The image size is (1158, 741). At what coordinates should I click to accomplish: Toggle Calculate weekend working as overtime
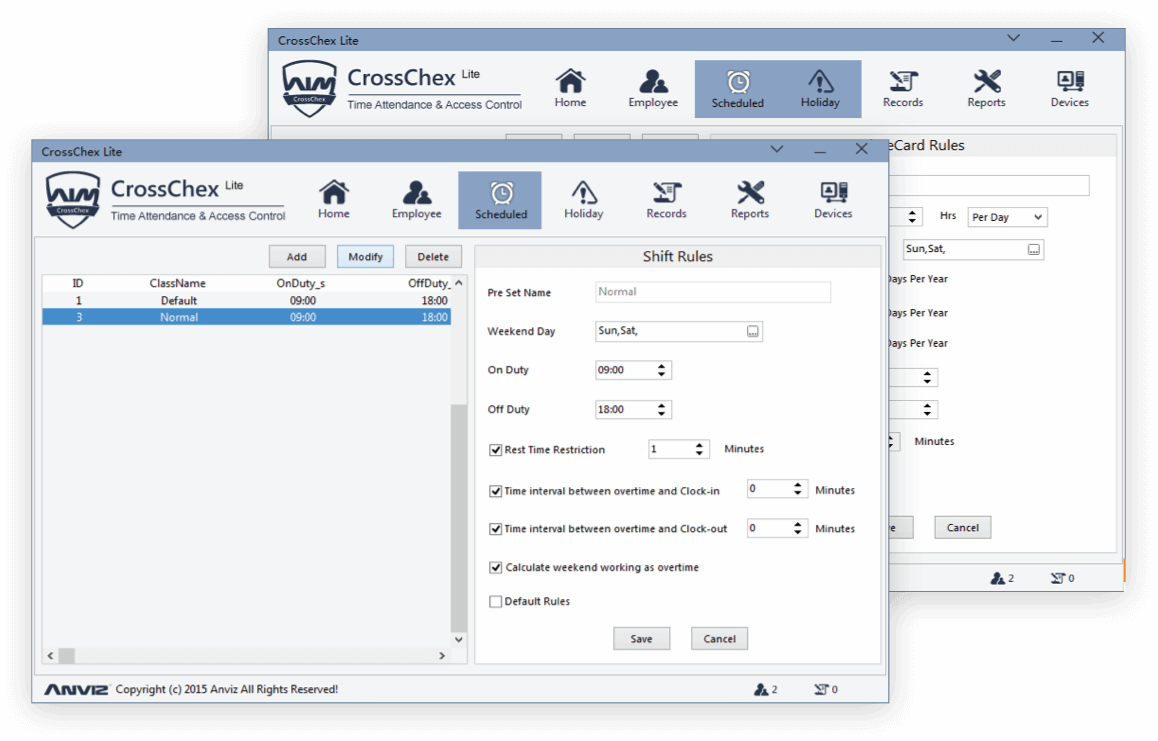[x=495, y=568]
